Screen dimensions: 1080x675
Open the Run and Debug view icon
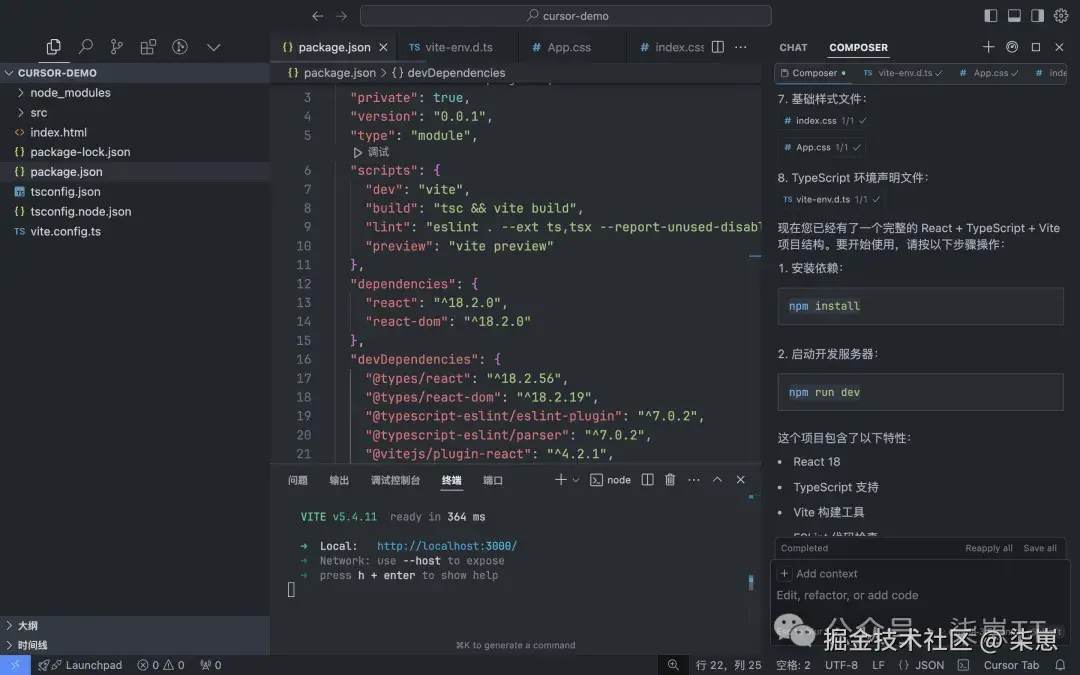coord(180,47)
